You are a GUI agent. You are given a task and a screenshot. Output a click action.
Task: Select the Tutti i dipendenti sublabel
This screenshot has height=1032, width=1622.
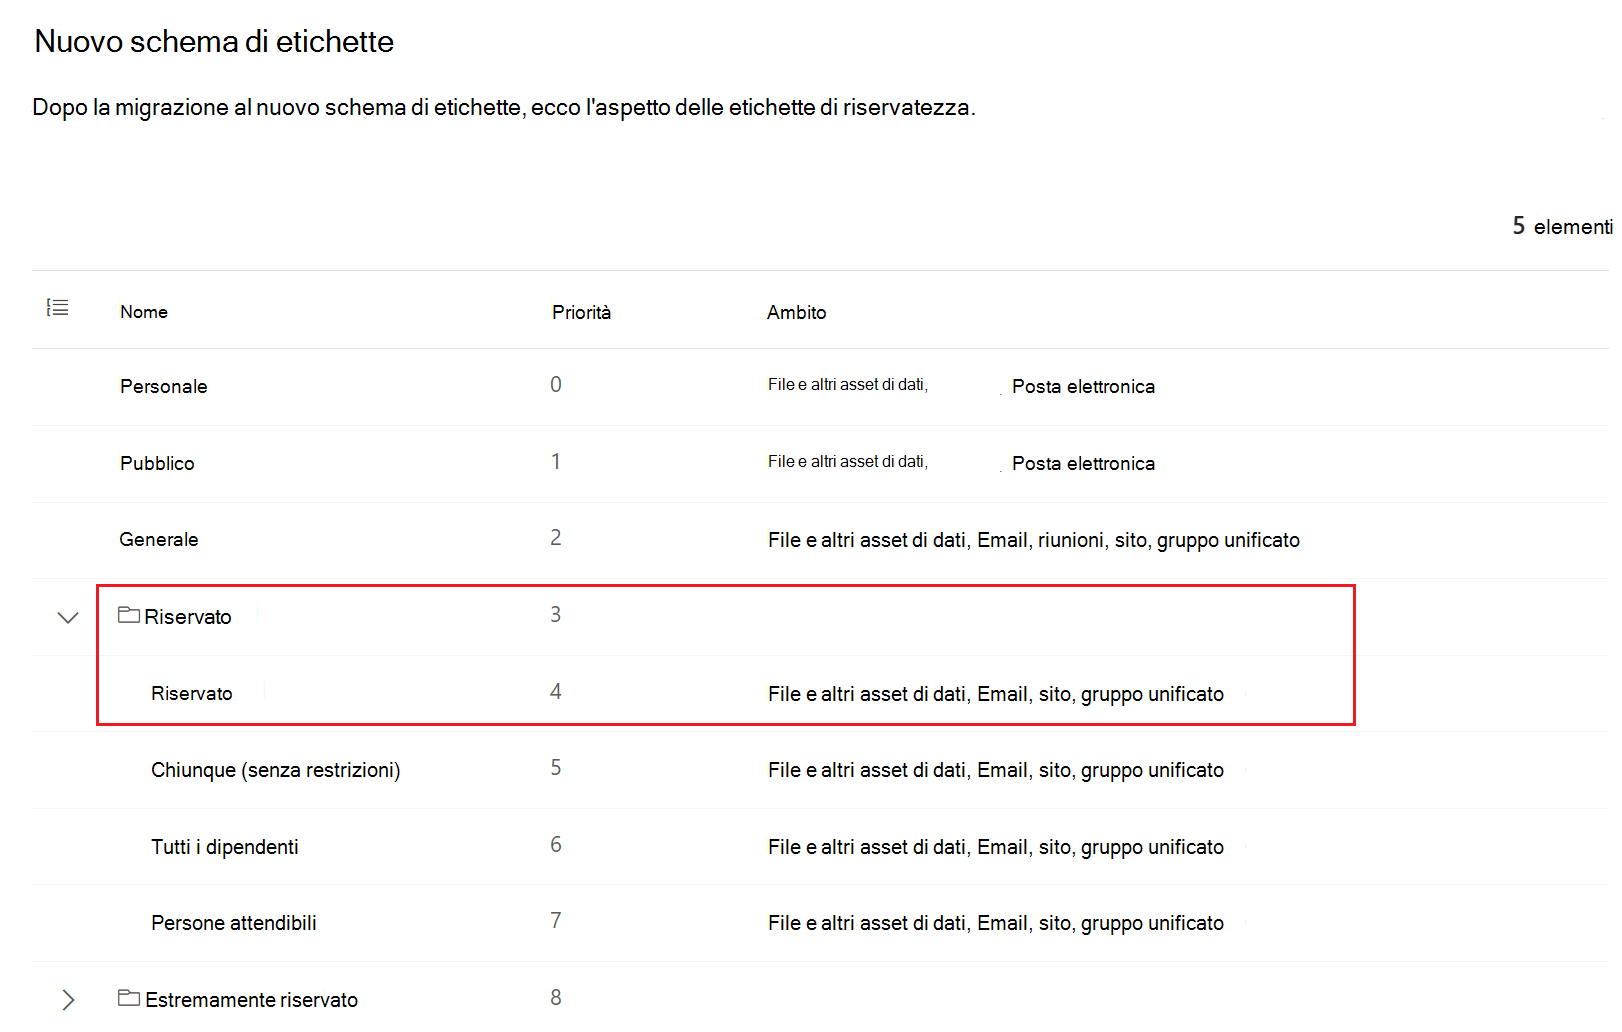pyautogui.click(x=225, y=847)
